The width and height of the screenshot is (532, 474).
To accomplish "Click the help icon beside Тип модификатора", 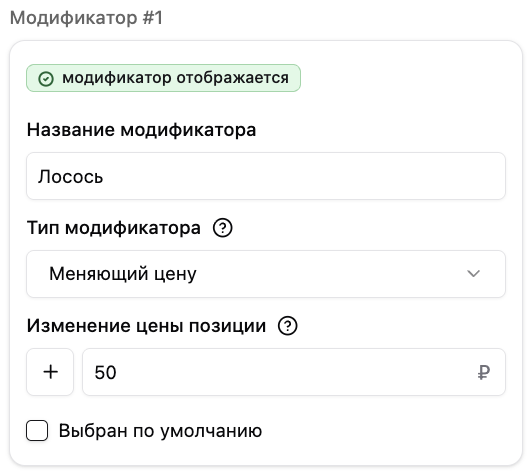I will point(223,228).
